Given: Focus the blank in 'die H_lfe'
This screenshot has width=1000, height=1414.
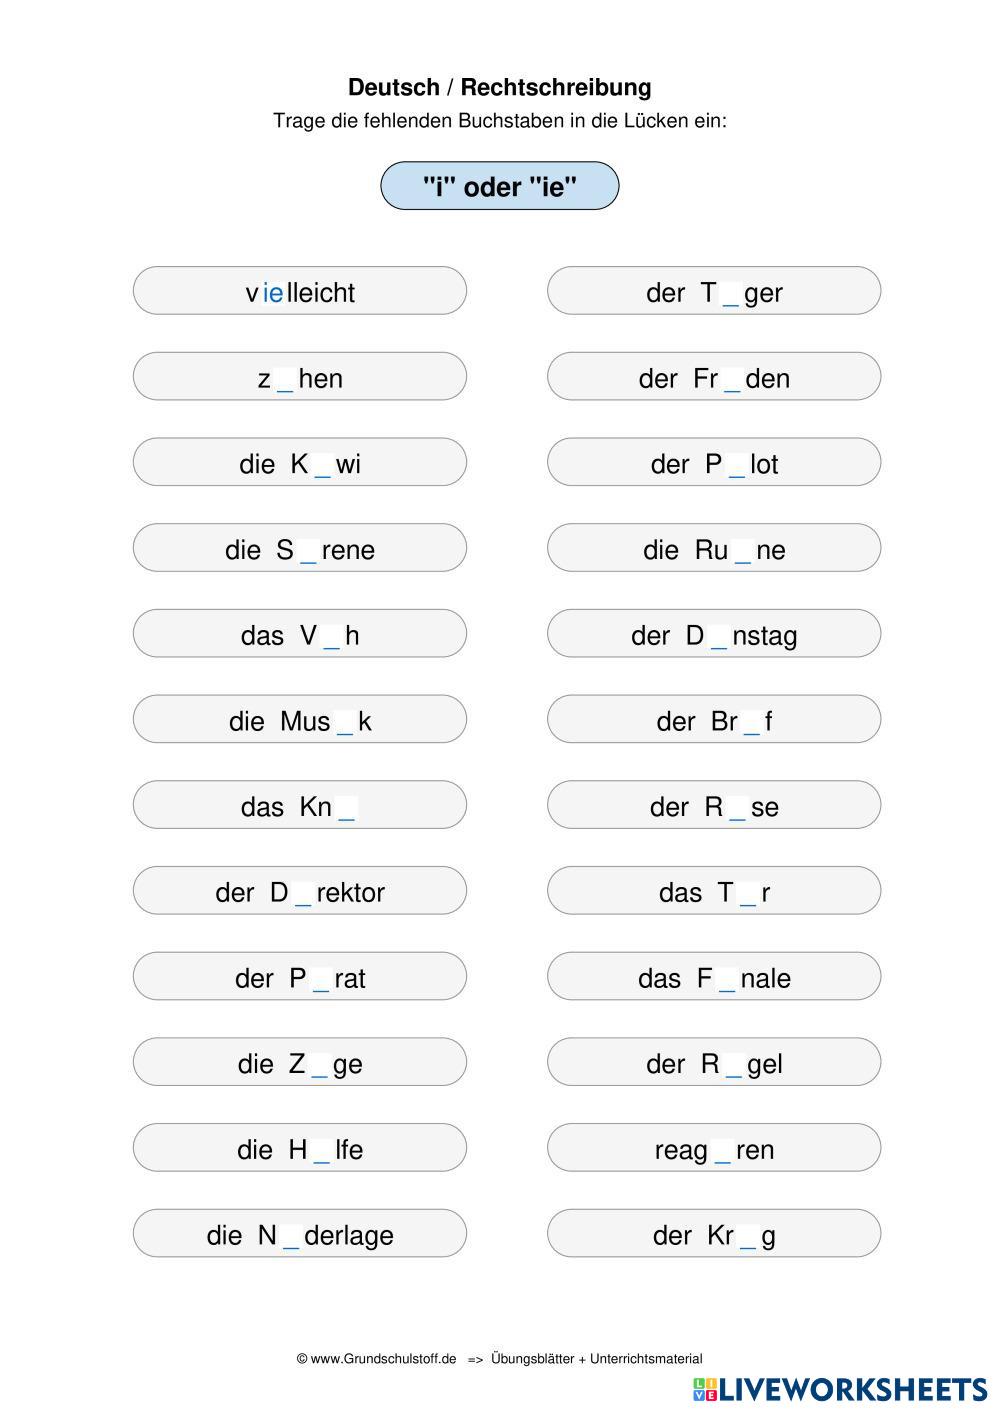Looking at the screenshot, I should pyautogui.click(x=321, y=1150).
